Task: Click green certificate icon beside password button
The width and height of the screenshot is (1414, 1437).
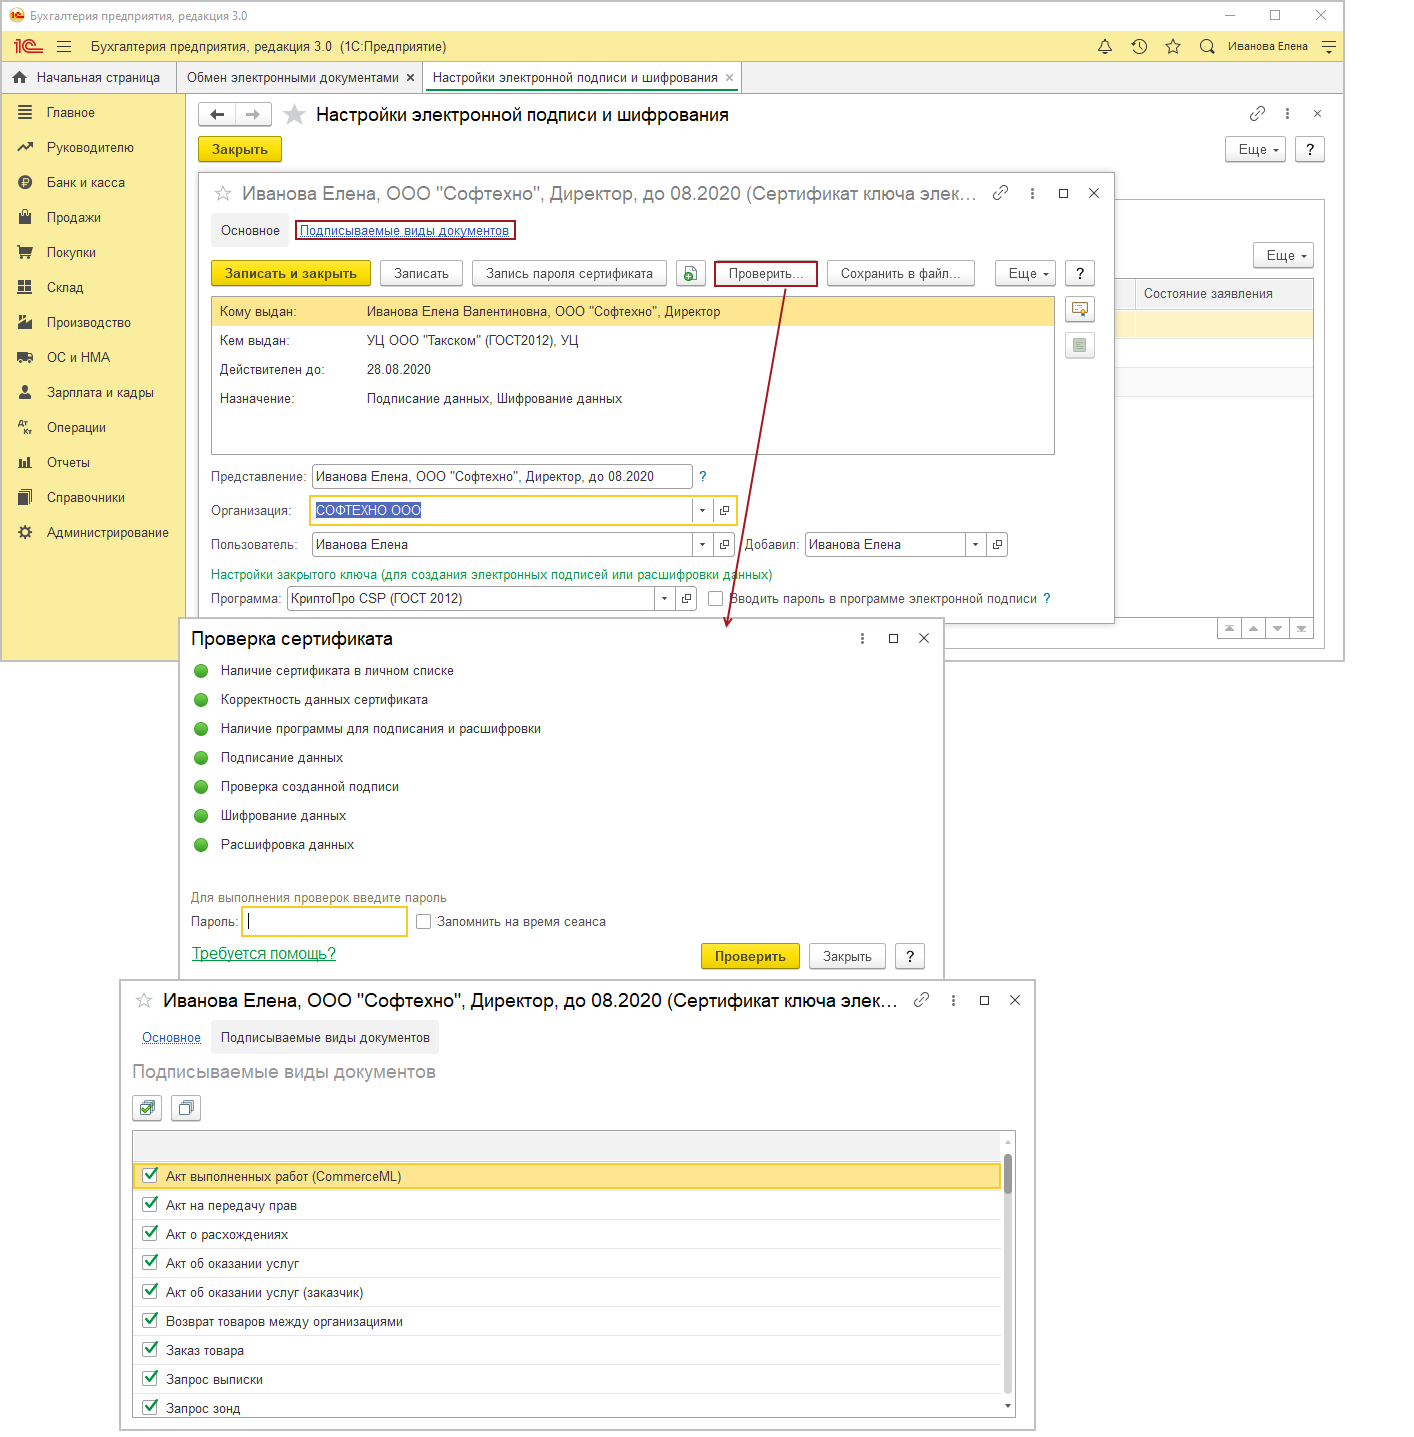Action: click(x=690, y=273)
